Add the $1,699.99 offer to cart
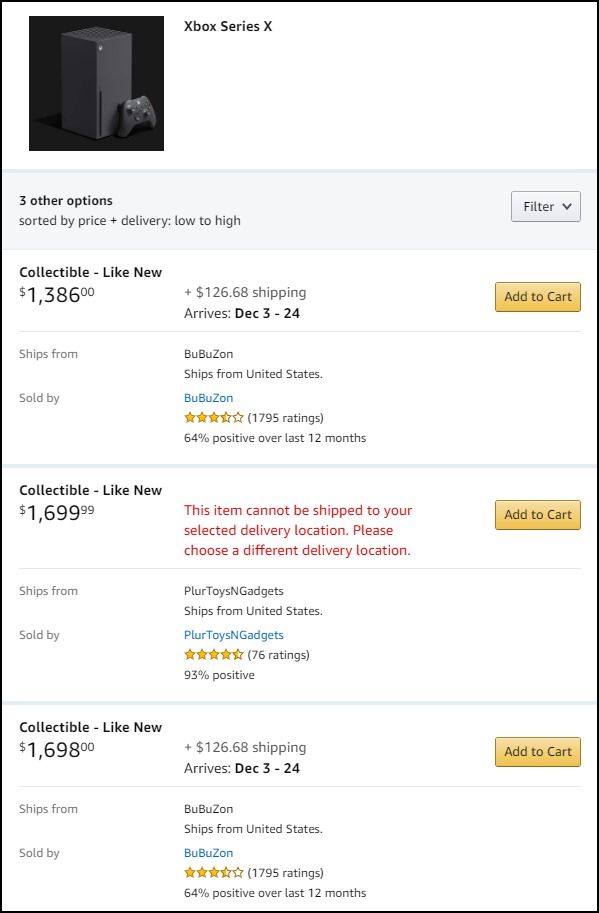The width and height of the screenshot is (599, 913). pos(537,514)
